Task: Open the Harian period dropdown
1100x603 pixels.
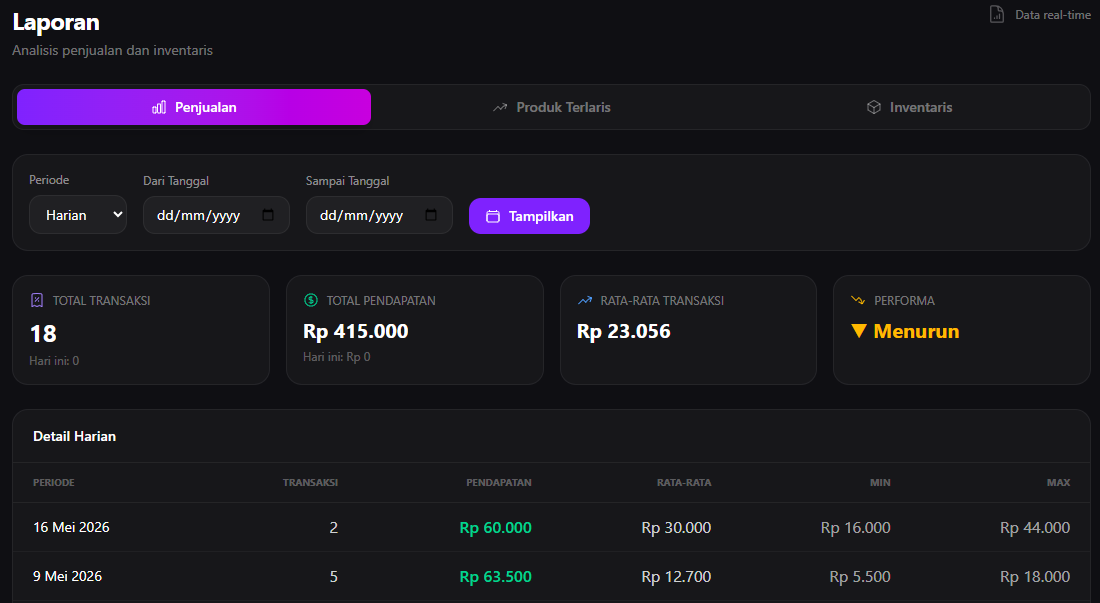Action: 78,215
